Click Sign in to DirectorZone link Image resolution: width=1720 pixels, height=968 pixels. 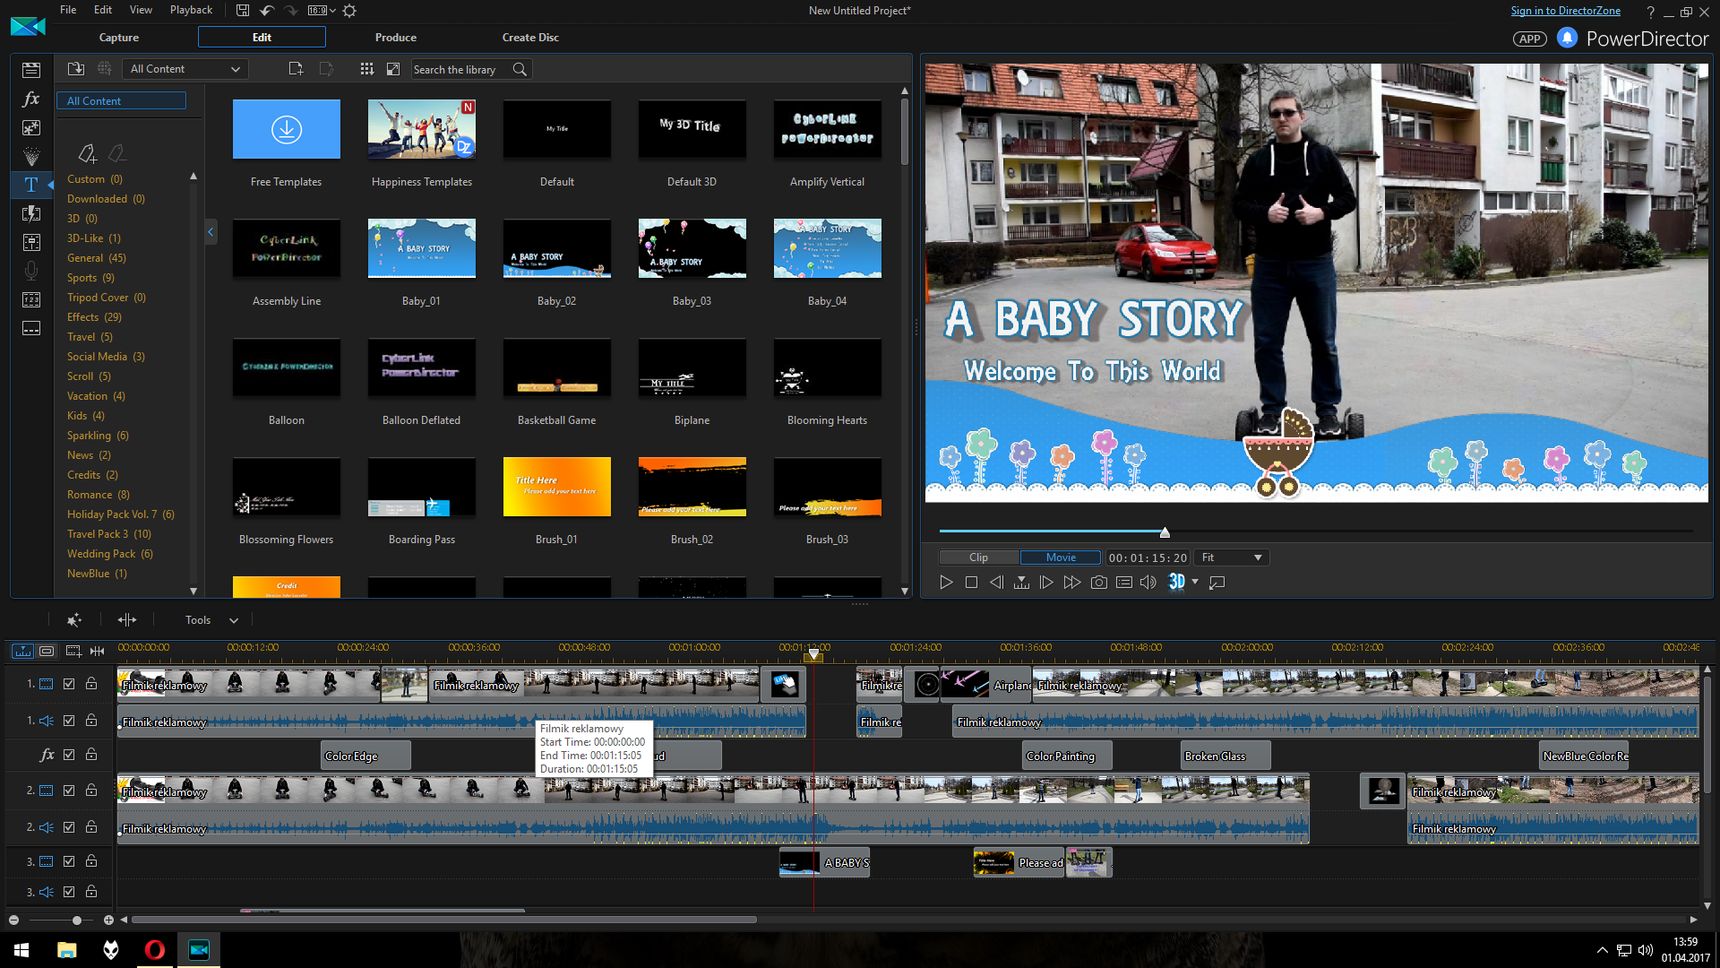[x=1565, y=10]
